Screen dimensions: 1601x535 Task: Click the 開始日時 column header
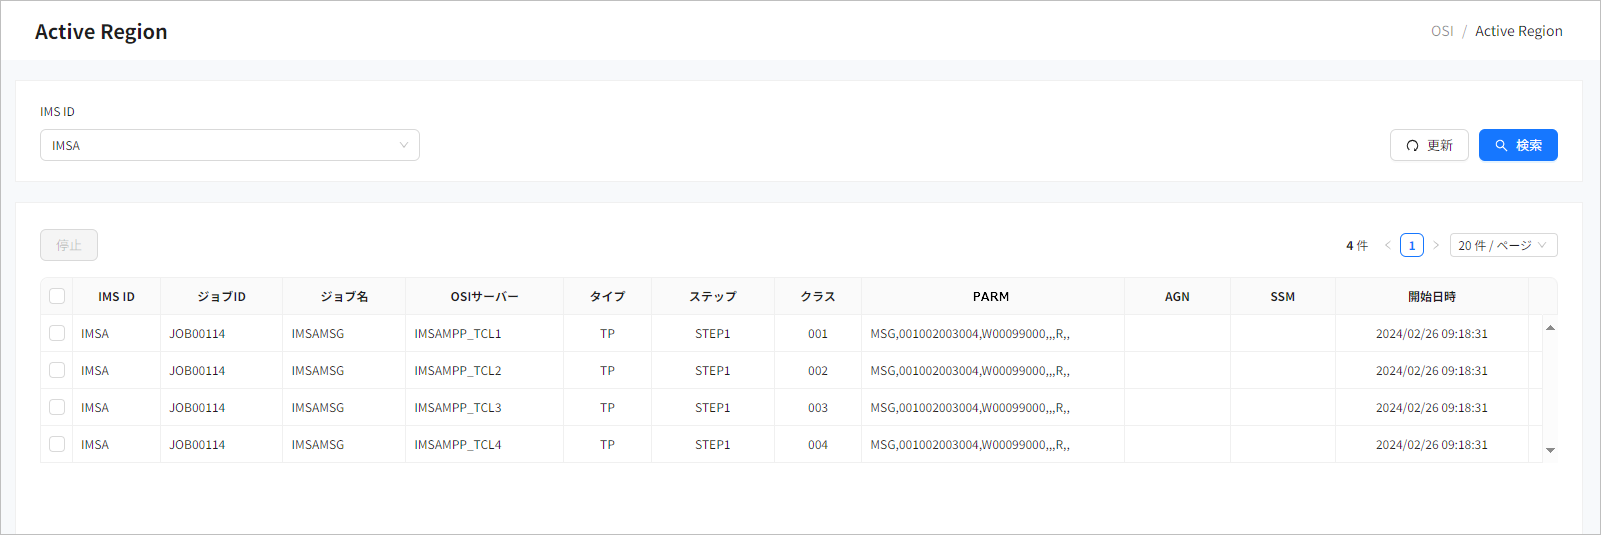1431,296
